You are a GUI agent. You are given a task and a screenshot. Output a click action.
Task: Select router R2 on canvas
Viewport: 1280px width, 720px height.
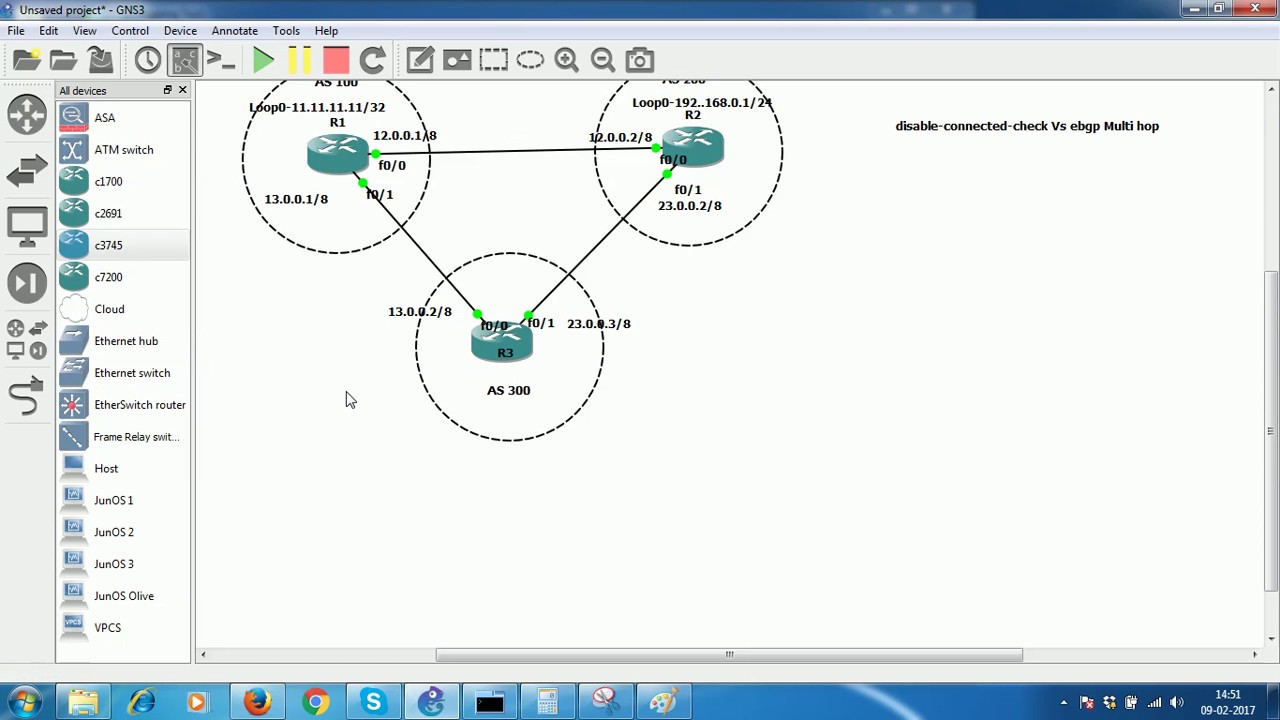(692, 147)
